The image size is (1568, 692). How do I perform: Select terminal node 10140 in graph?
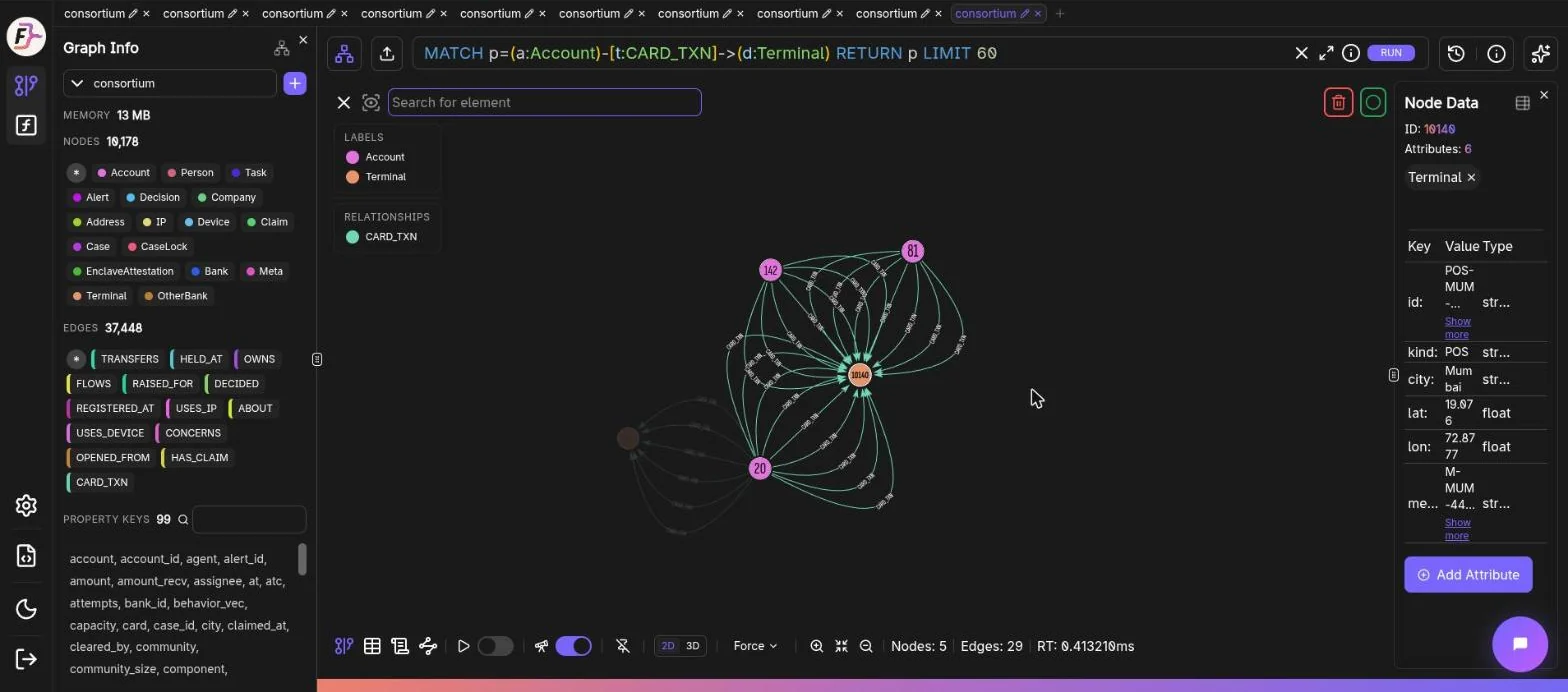coord(860,375)
